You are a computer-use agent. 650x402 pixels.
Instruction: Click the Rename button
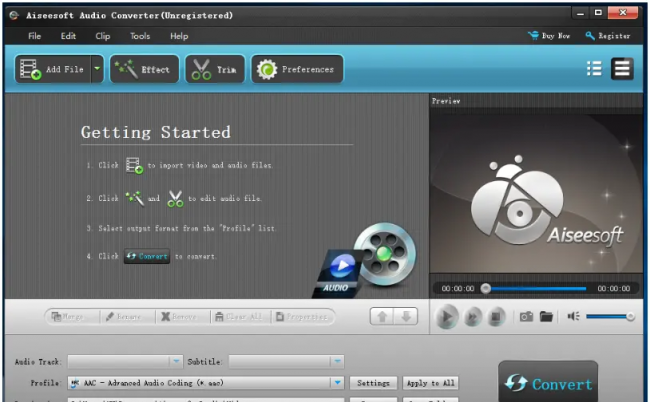tap(124, 317)
